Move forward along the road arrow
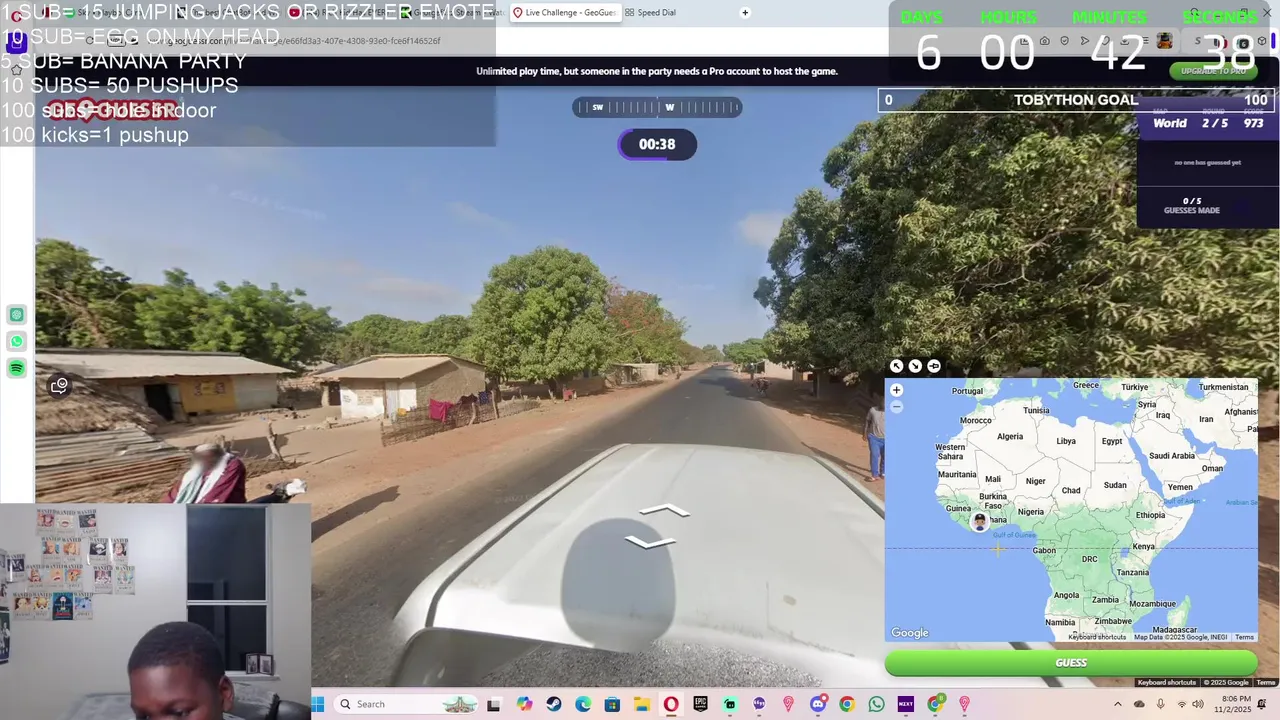The width and height of the screenshot is (1280, 720). 665,511
